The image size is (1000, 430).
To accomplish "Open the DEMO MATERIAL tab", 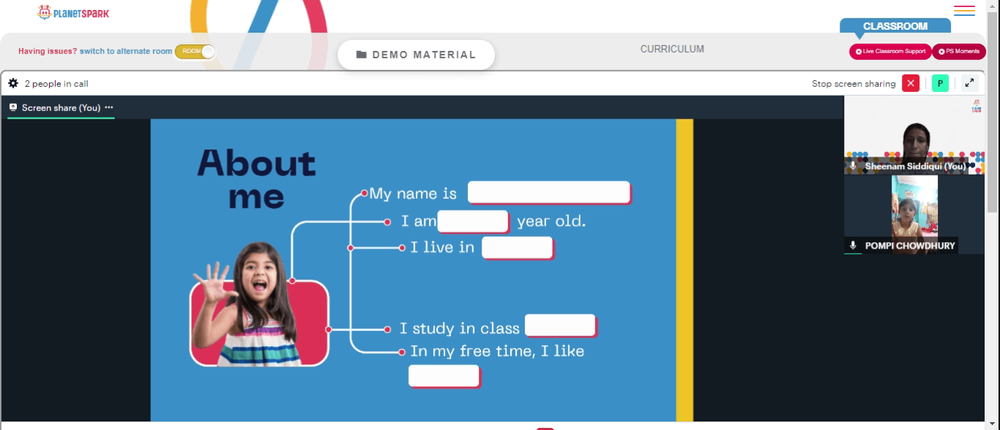I will point(416,55).
